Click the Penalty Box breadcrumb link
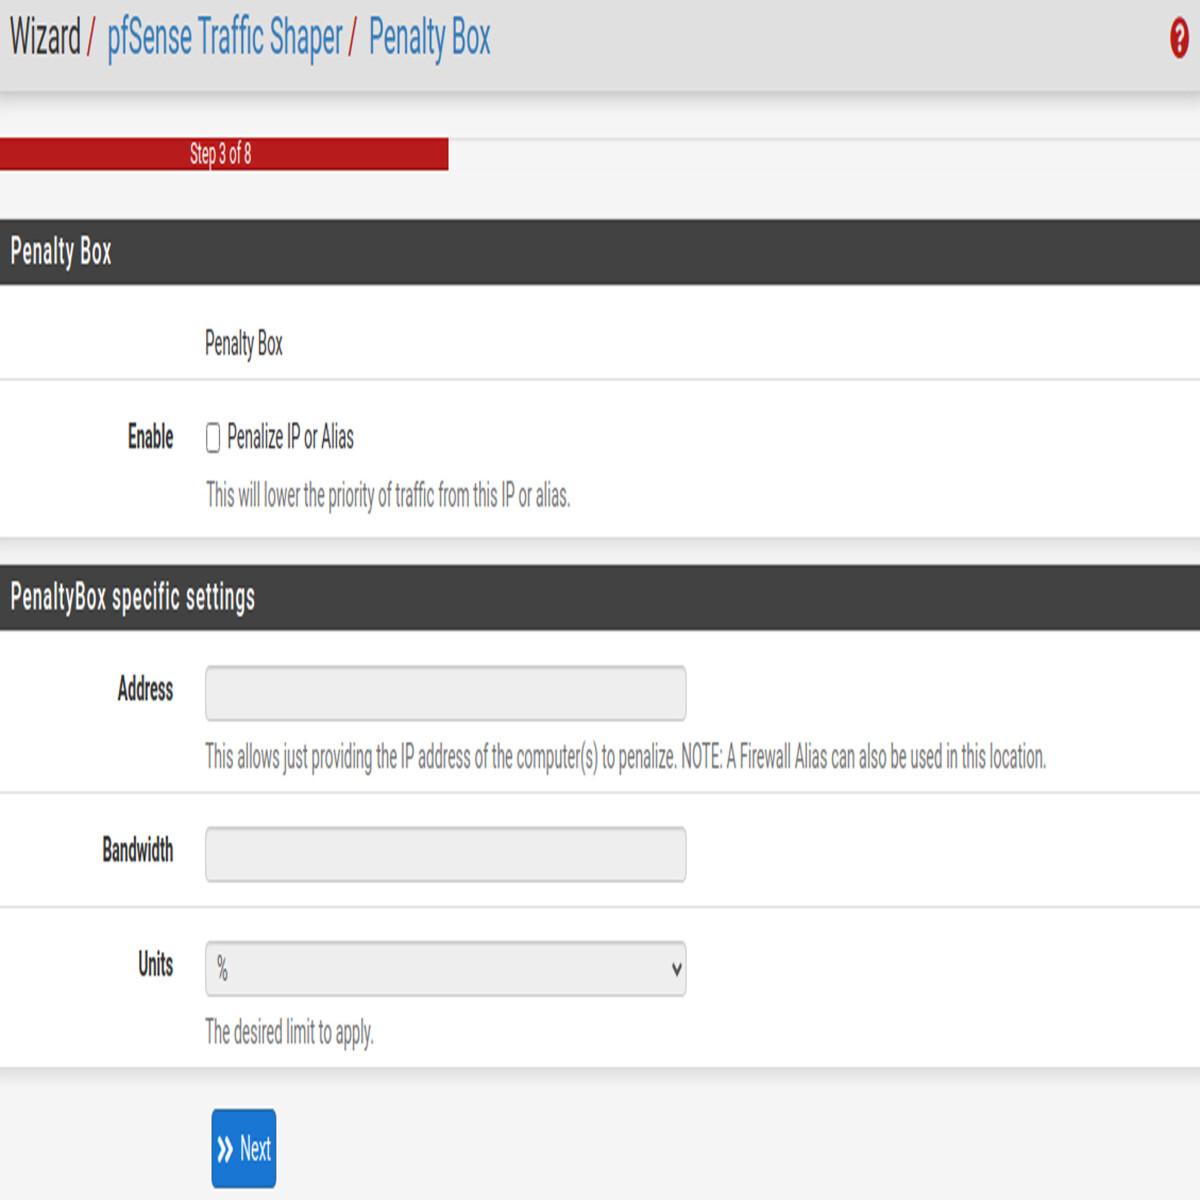Viewport: 1200px width, 1200px height. point(429,38)
